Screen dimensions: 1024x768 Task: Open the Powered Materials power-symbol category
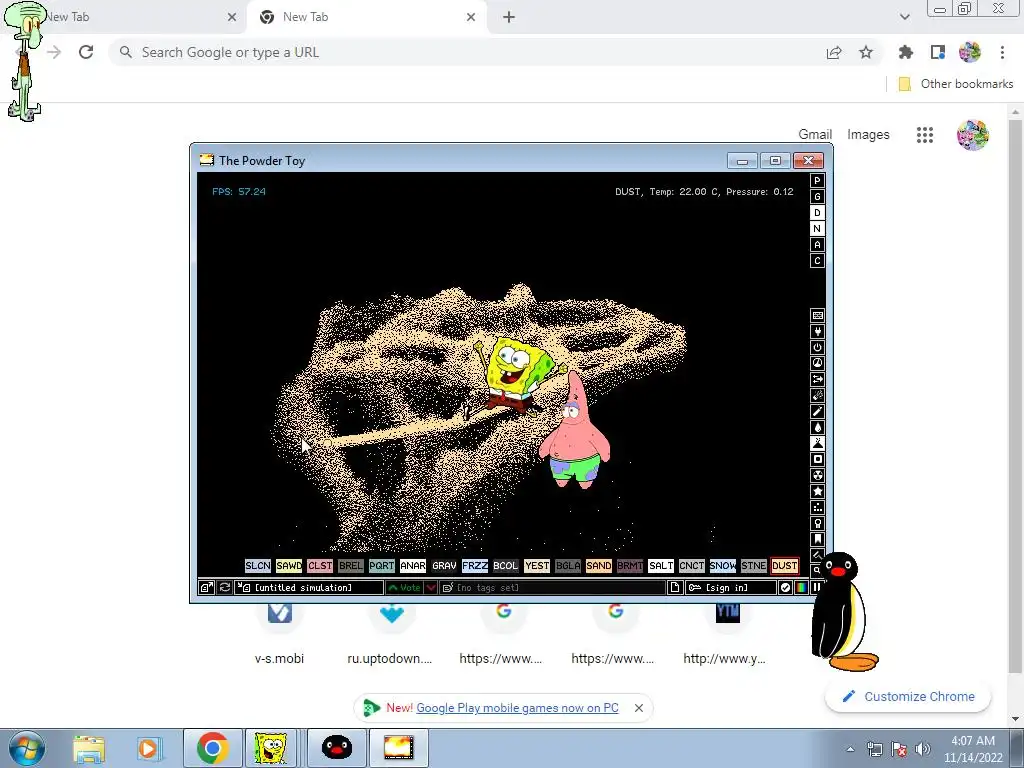point(817,347)
